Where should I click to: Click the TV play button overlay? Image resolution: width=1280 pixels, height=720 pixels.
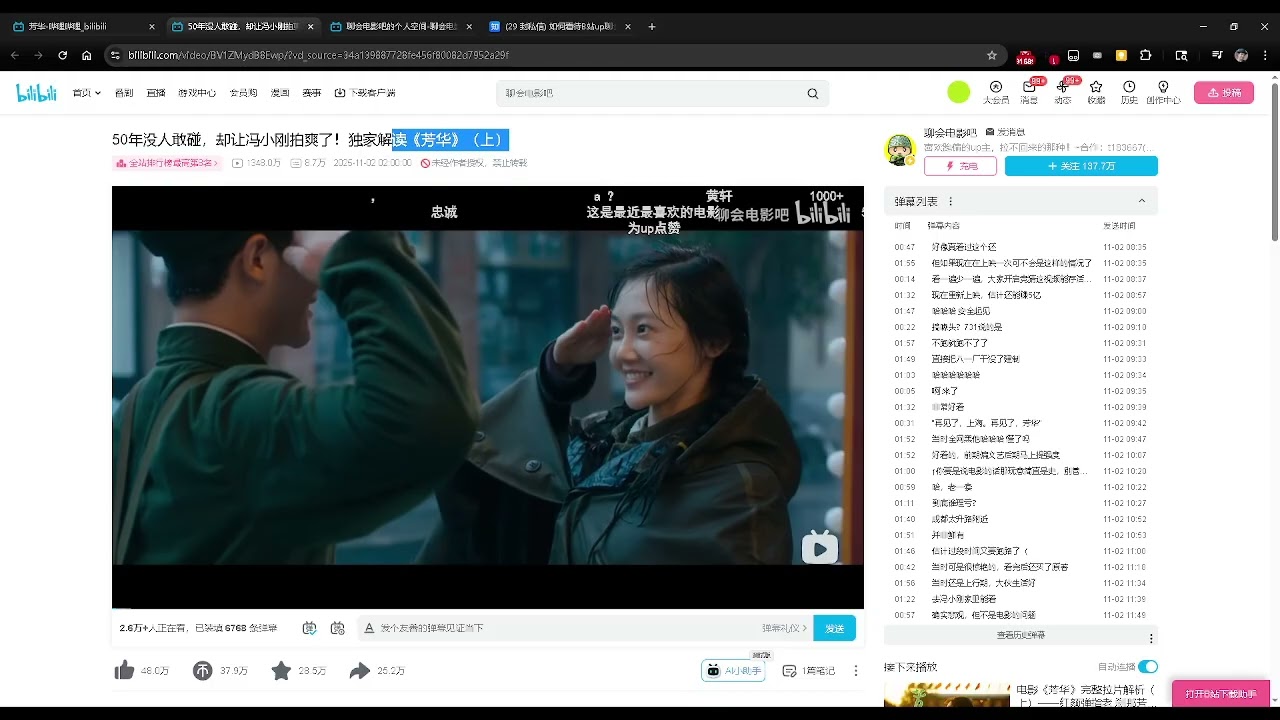(820, 547)
